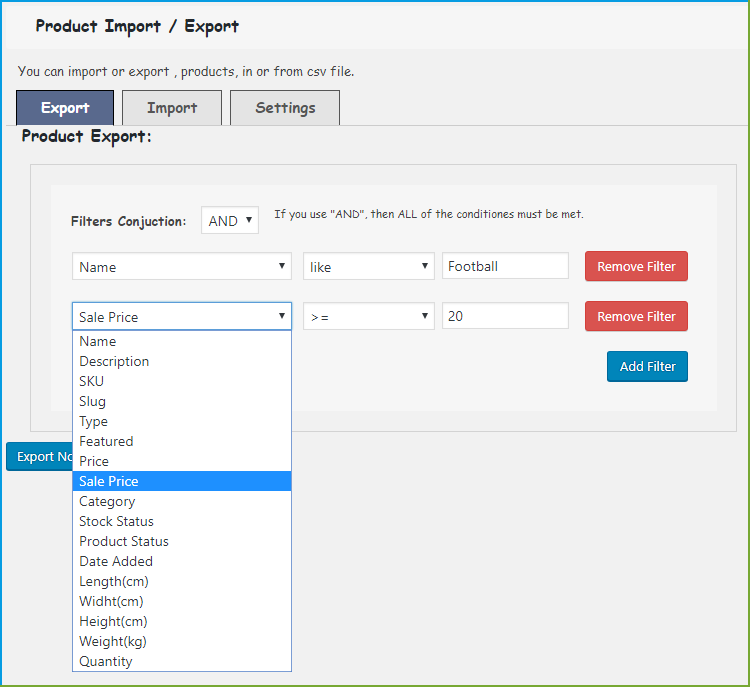Open the Settings tab

(285, 108)
